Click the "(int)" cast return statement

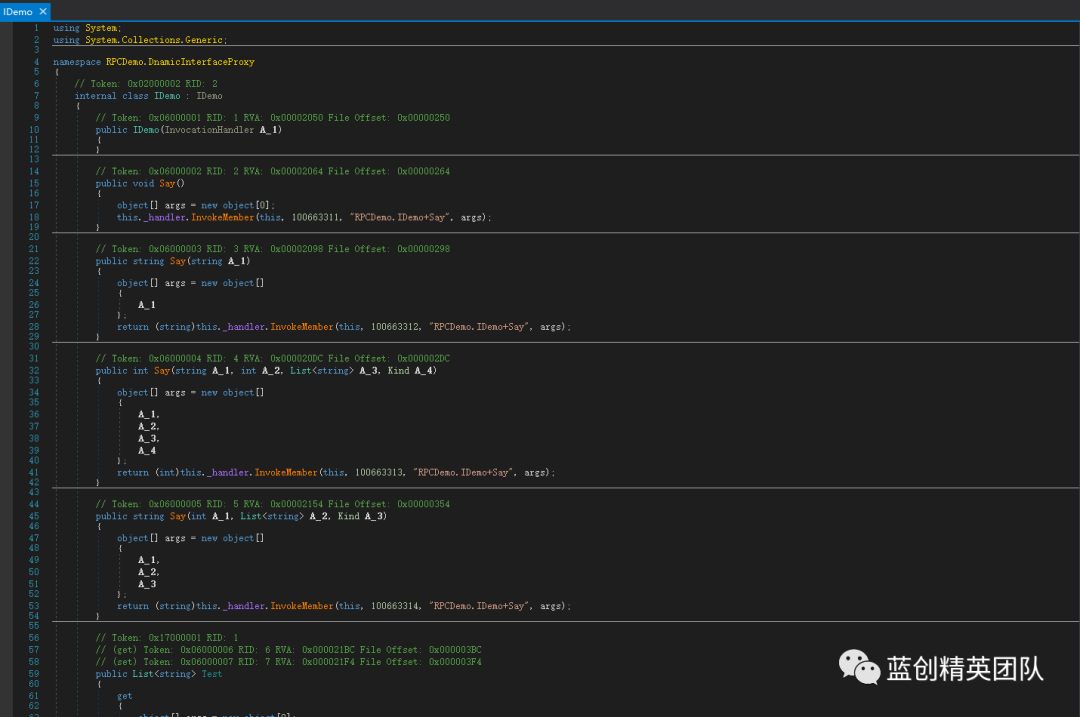coord(336,472)
